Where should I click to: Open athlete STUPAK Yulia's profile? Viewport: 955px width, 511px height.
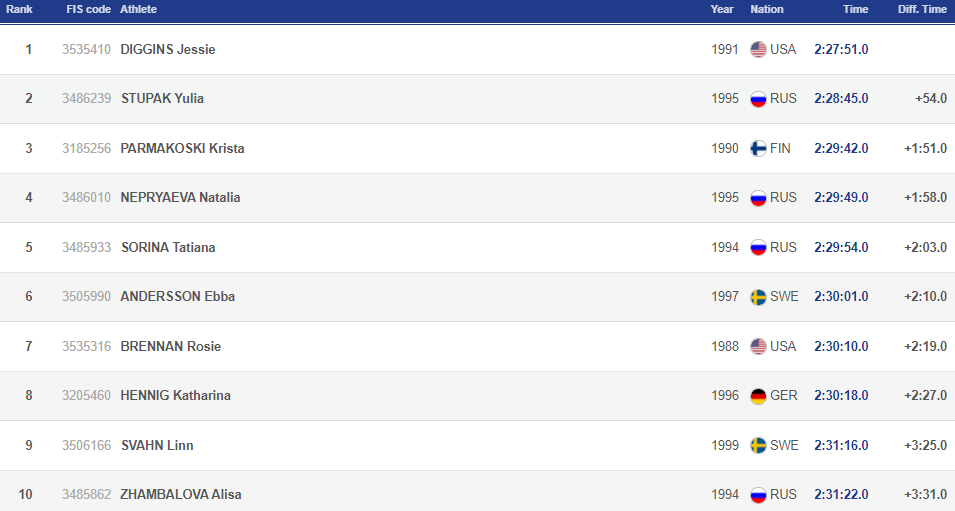click(x=162, y=99)
